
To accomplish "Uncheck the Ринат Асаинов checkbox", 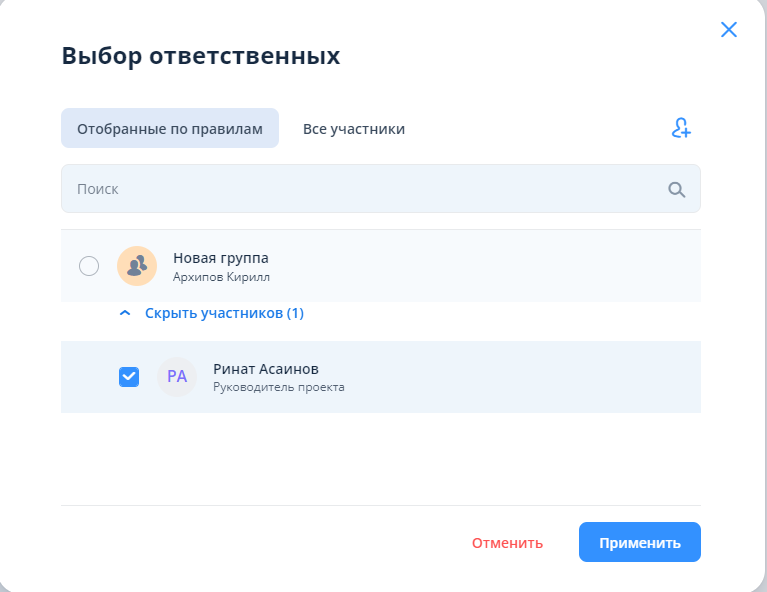I will tap(129, 377).
